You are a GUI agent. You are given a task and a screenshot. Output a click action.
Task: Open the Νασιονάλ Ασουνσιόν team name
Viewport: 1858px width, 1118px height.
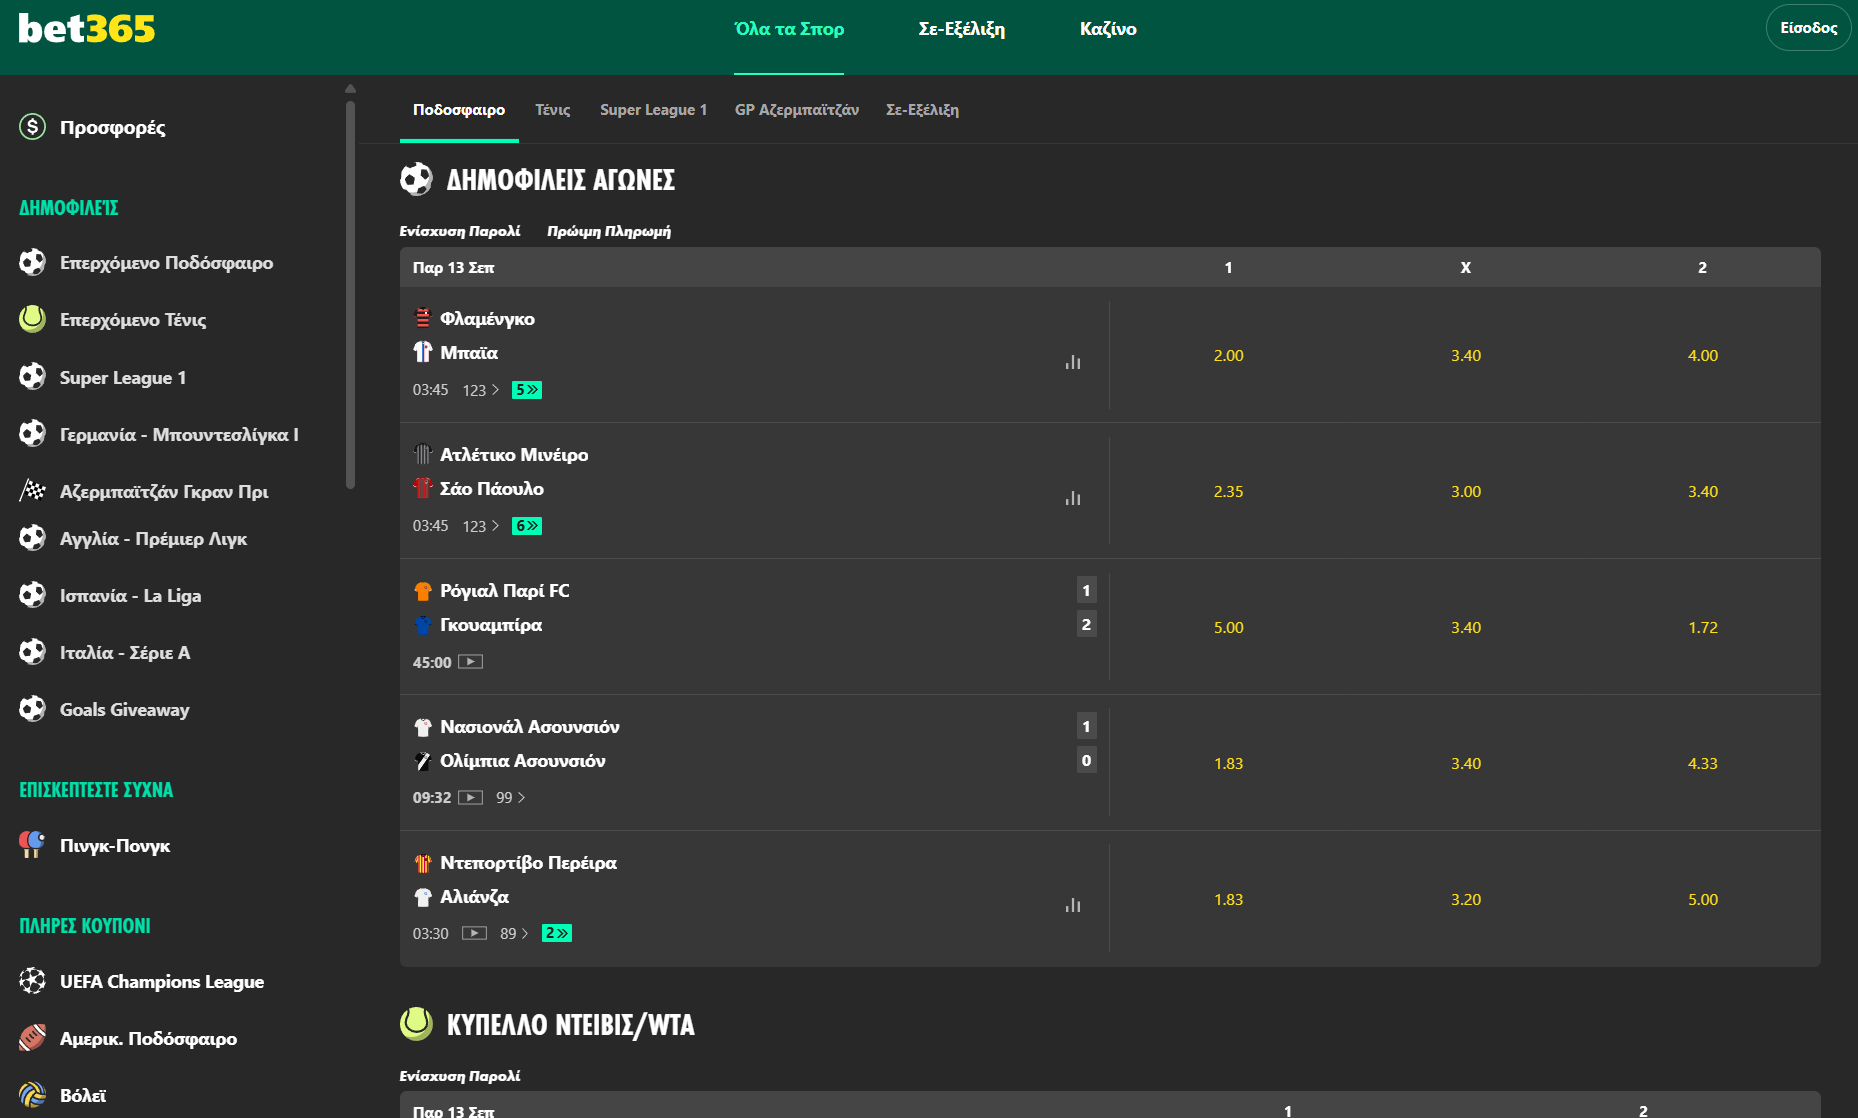coord(530,726)
